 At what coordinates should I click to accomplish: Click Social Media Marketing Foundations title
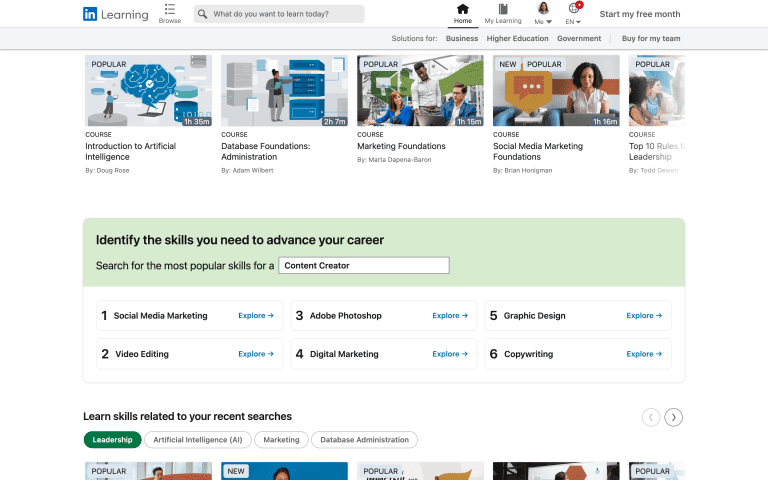tap(538, 151)
